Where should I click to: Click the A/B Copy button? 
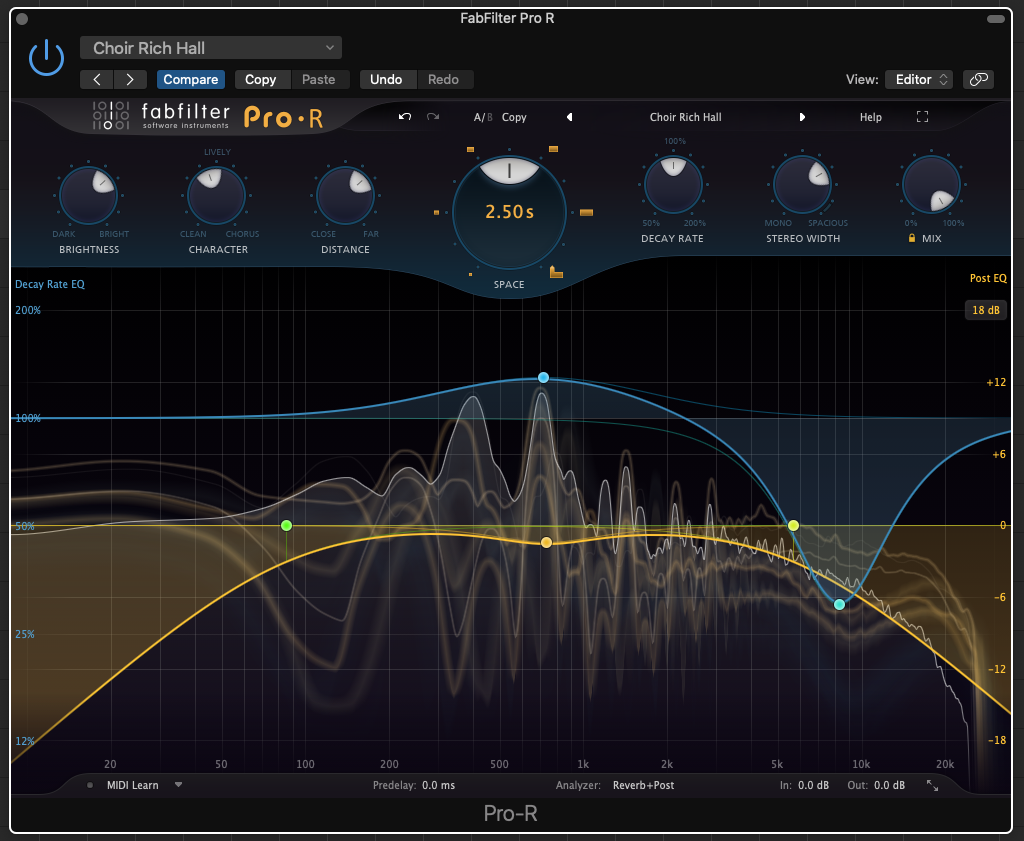514,117
